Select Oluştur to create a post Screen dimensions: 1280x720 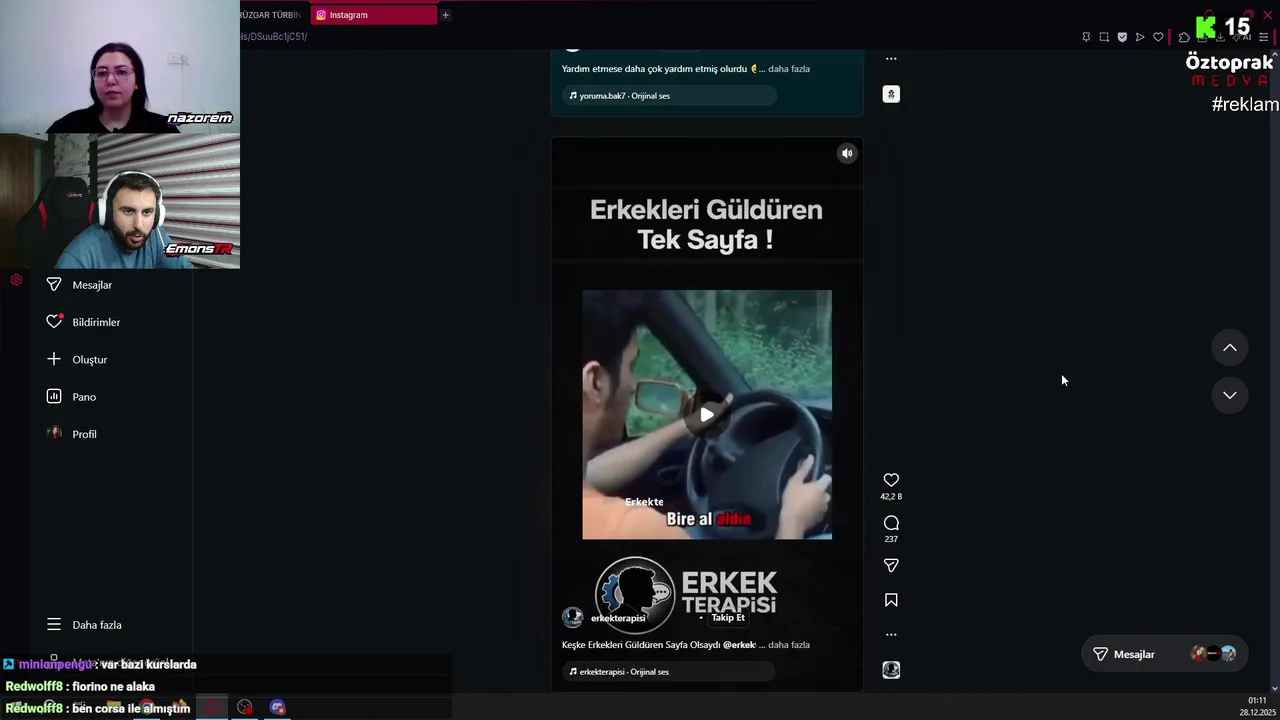pyautogui.click(x=89, y=359)
